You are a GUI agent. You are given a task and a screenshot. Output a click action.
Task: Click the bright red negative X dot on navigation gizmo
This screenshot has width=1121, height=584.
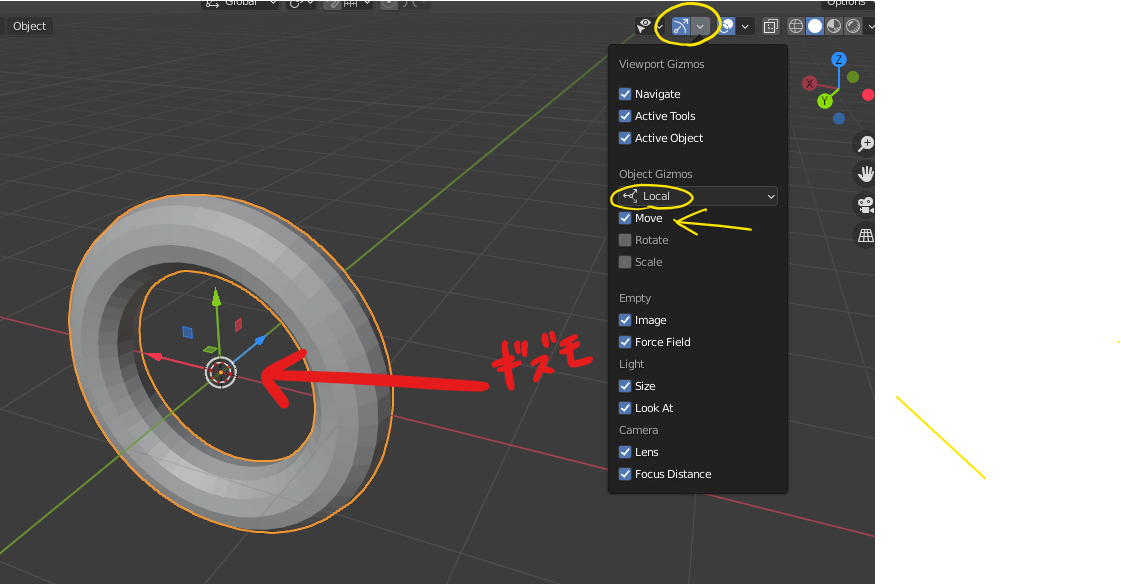tap(868, 94)
